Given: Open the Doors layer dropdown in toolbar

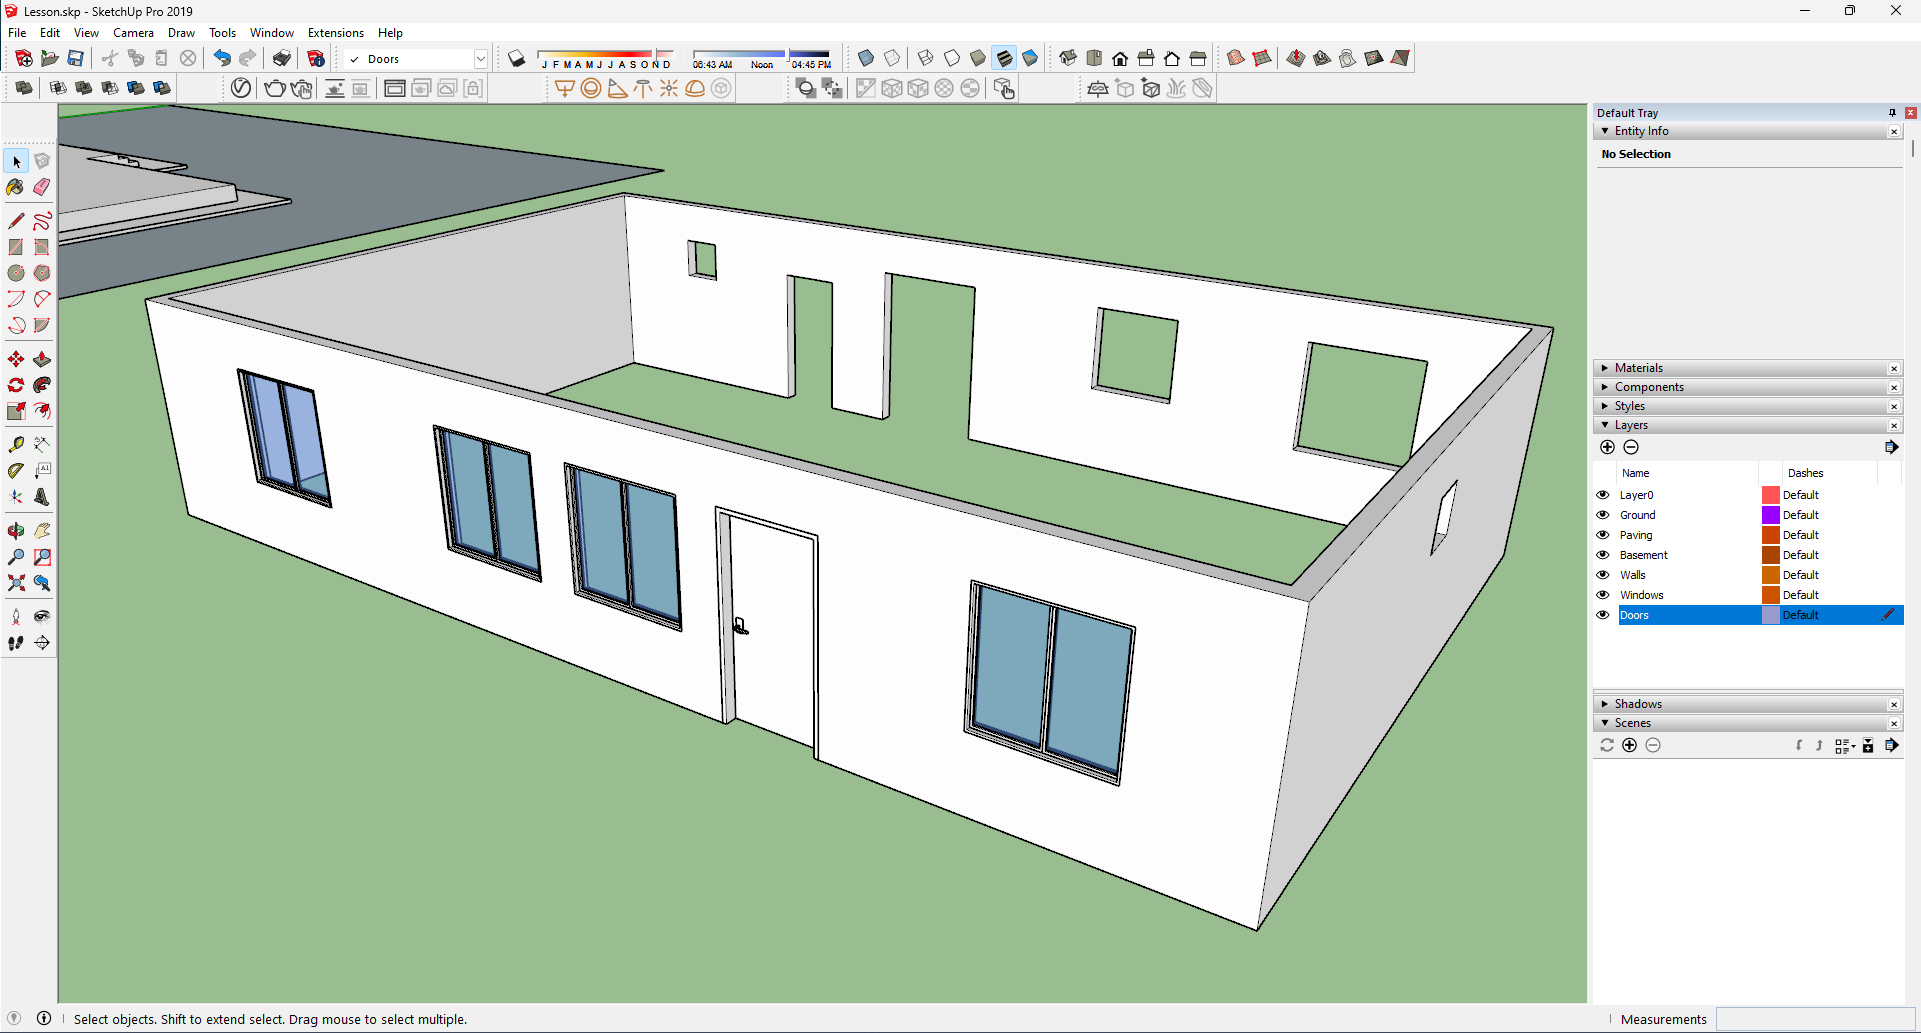Looking at the screenshot, I should (480, 59).
